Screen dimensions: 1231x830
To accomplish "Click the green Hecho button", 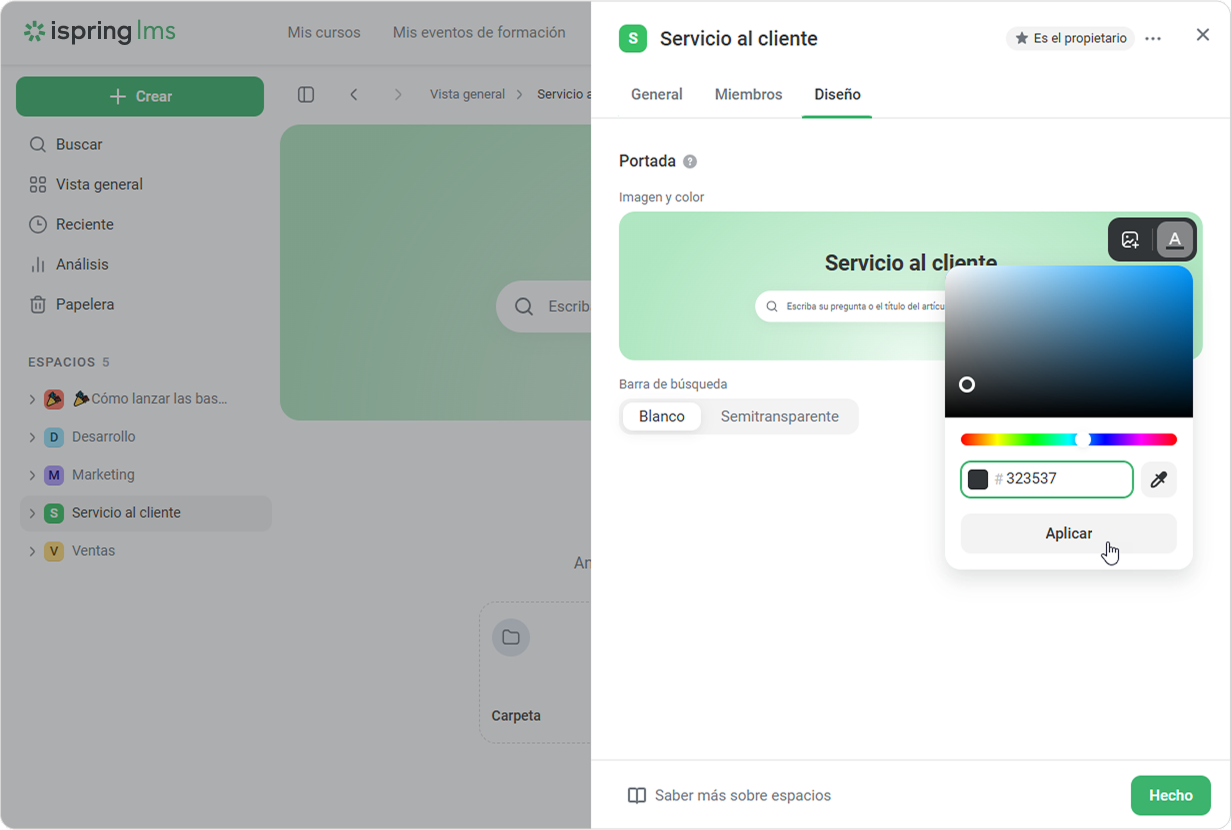I will click(x=1170, y=796).
